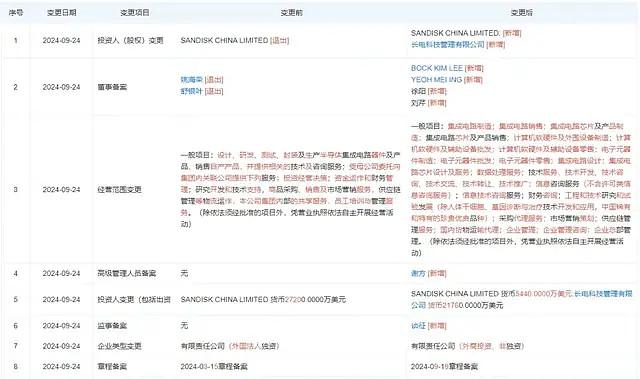Open second departing director's name in 董事备案 row
640x379 pixels.
(191, 91)
